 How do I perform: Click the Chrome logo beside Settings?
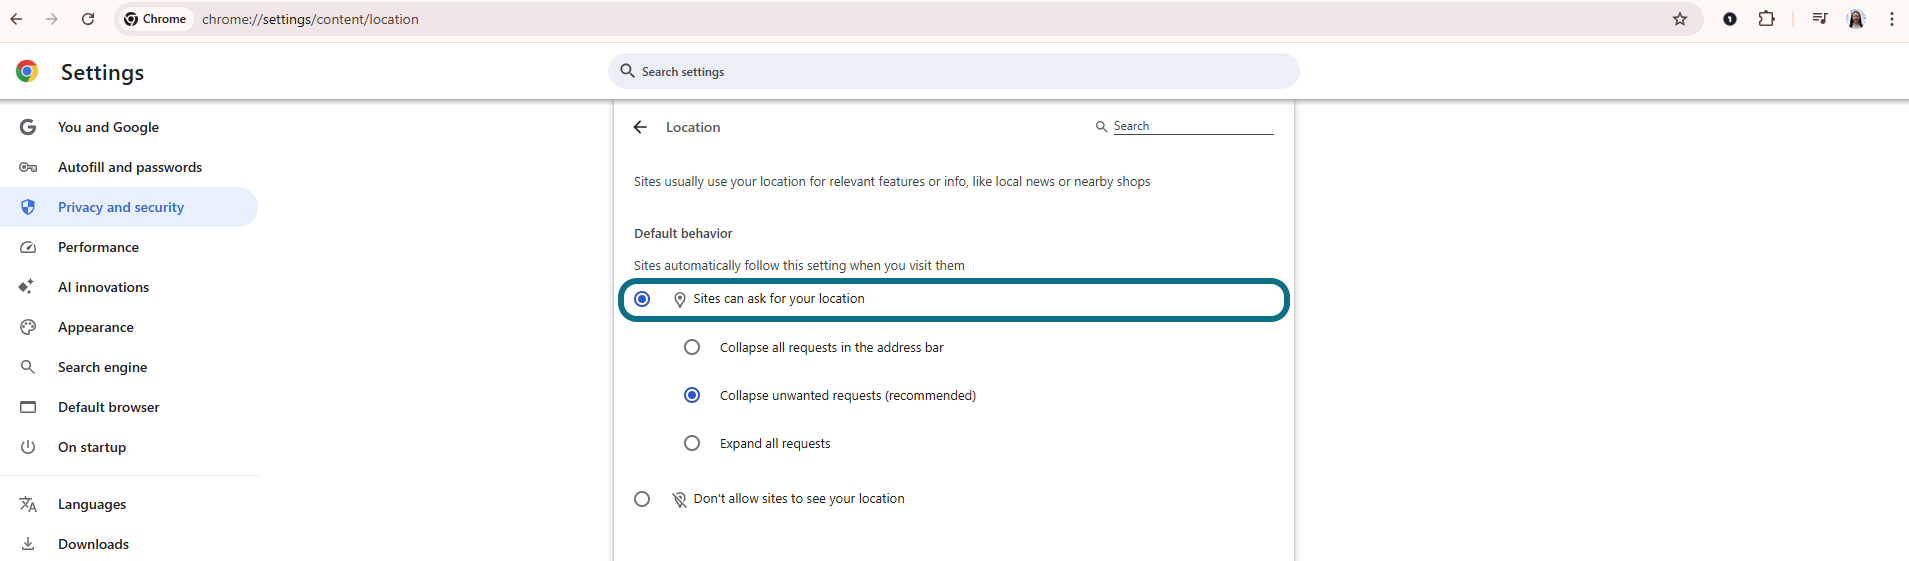tap(27, 71)
